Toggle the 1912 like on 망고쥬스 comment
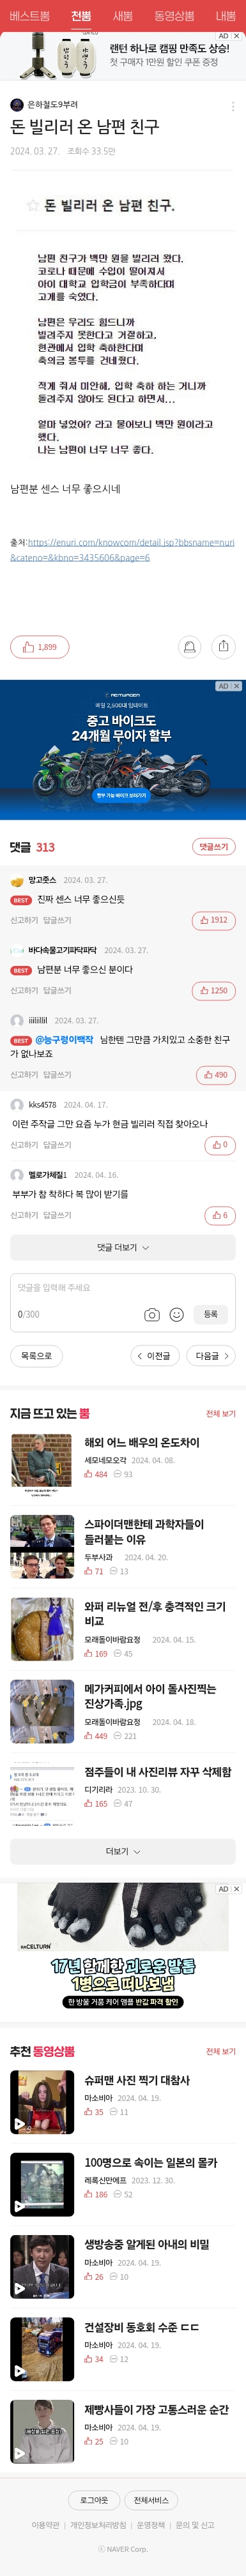Screen dimensions: 246x2576 click(x=213, y=920)
